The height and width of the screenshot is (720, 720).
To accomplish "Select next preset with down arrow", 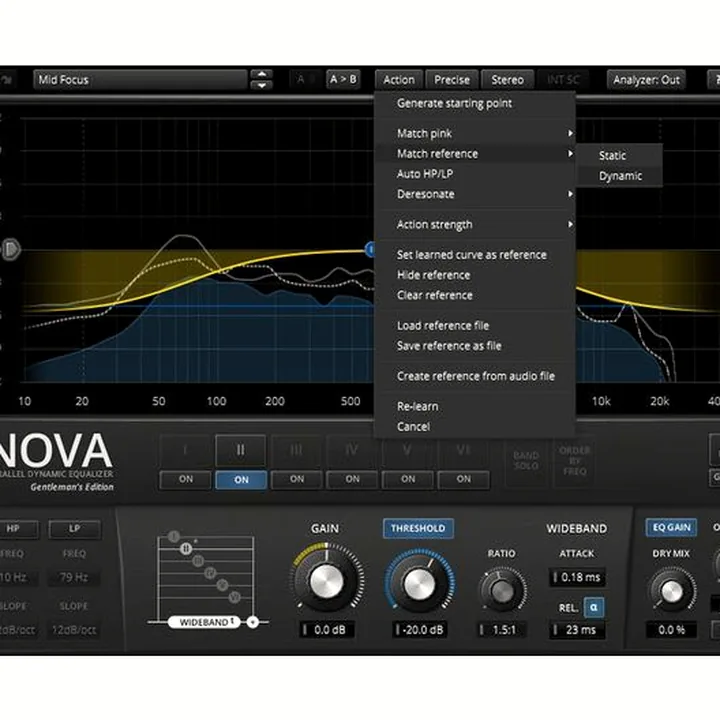I will [261, 85].
